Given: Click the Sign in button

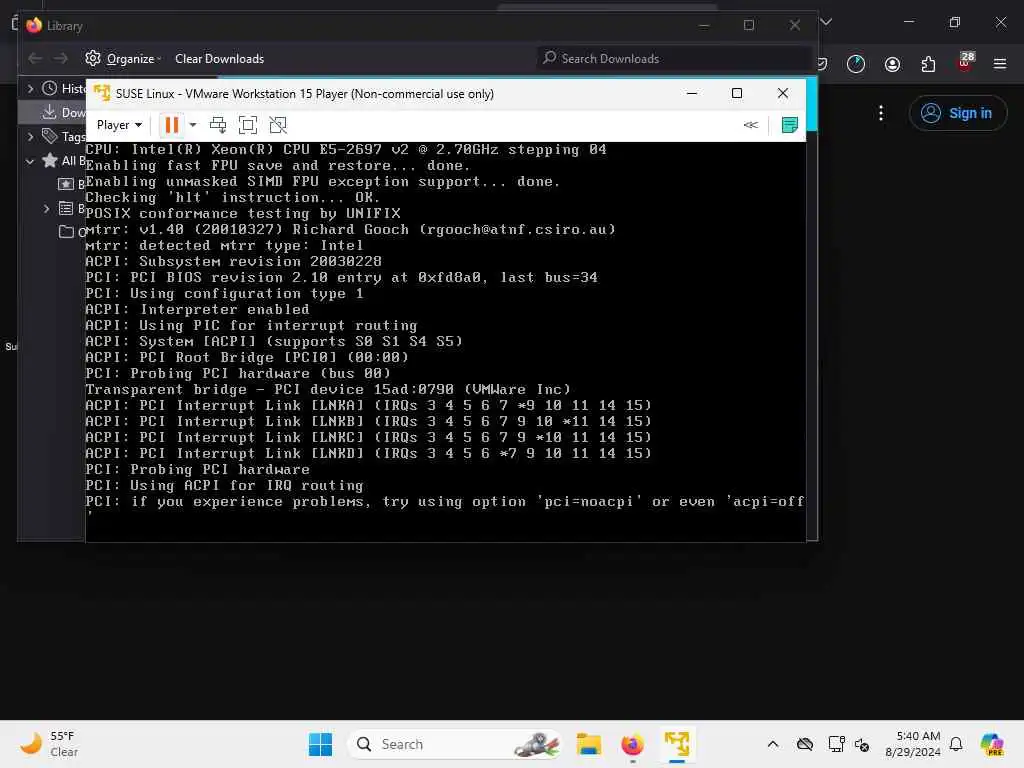Looking at the screenshot, I should tap(957, 113).
